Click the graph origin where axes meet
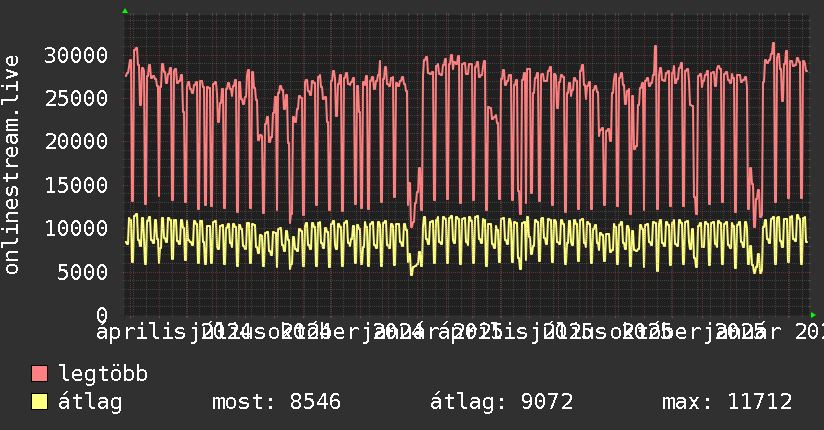This screenshot has height=430, width=824. coord(125,314)
